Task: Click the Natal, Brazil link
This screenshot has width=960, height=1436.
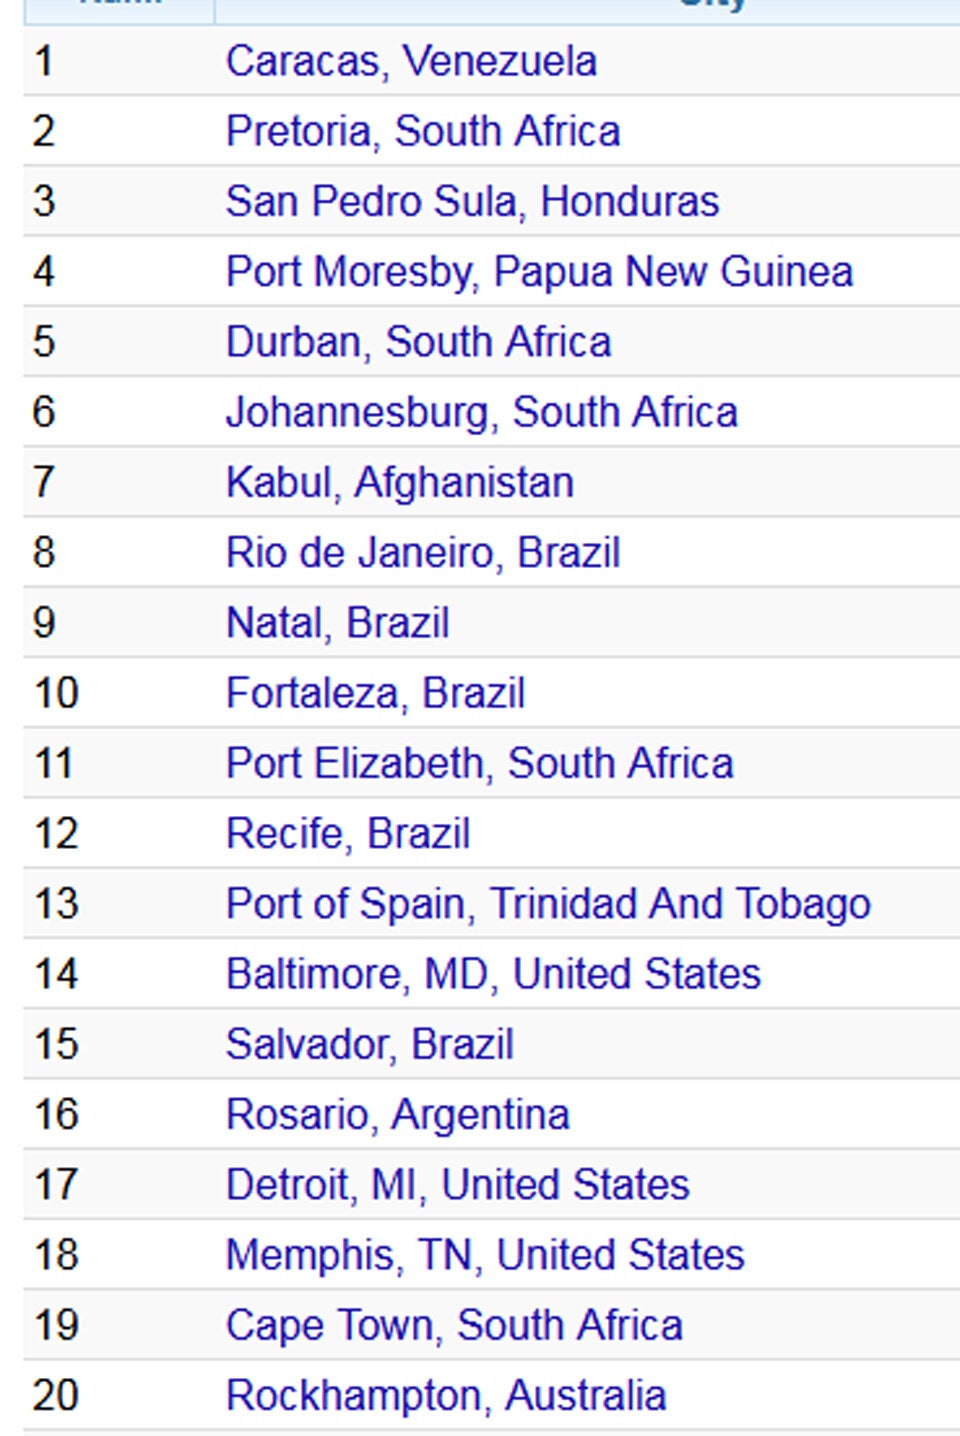Action: [337, 623]
